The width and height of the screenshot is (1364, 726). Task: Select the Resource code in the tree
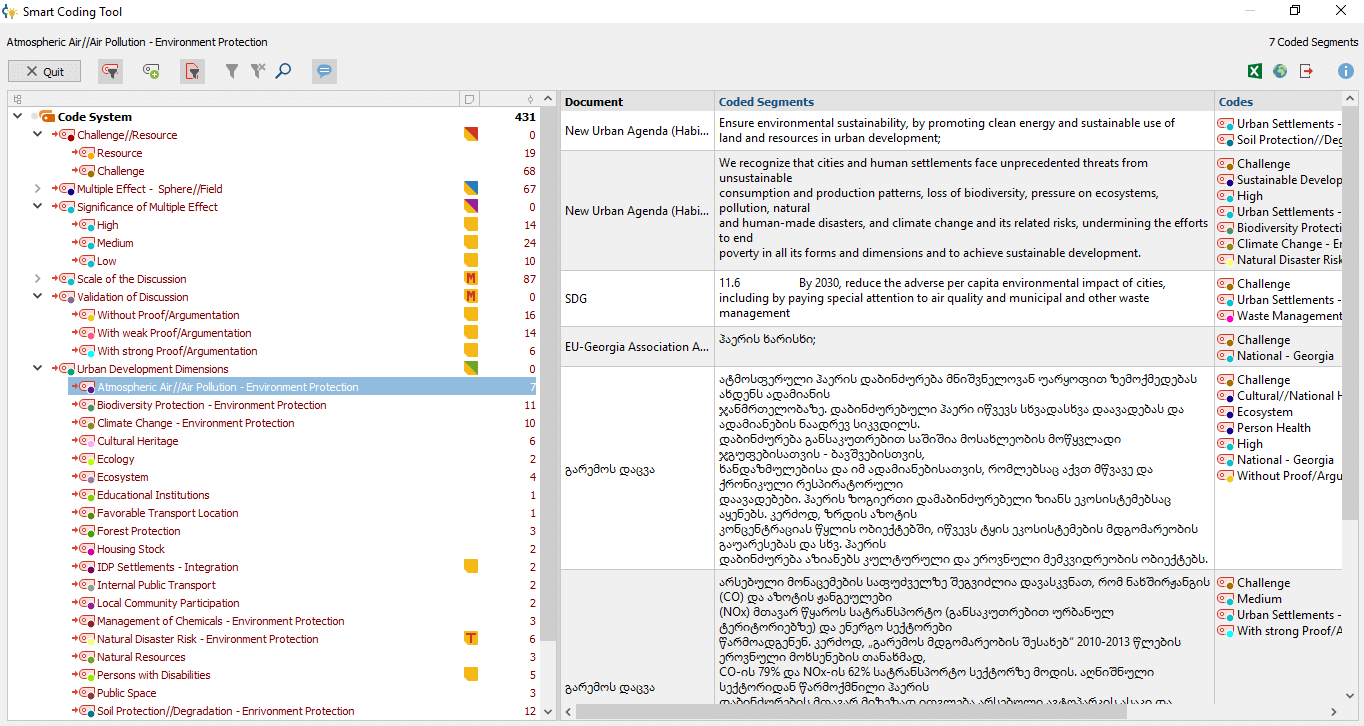coord(119,153)
